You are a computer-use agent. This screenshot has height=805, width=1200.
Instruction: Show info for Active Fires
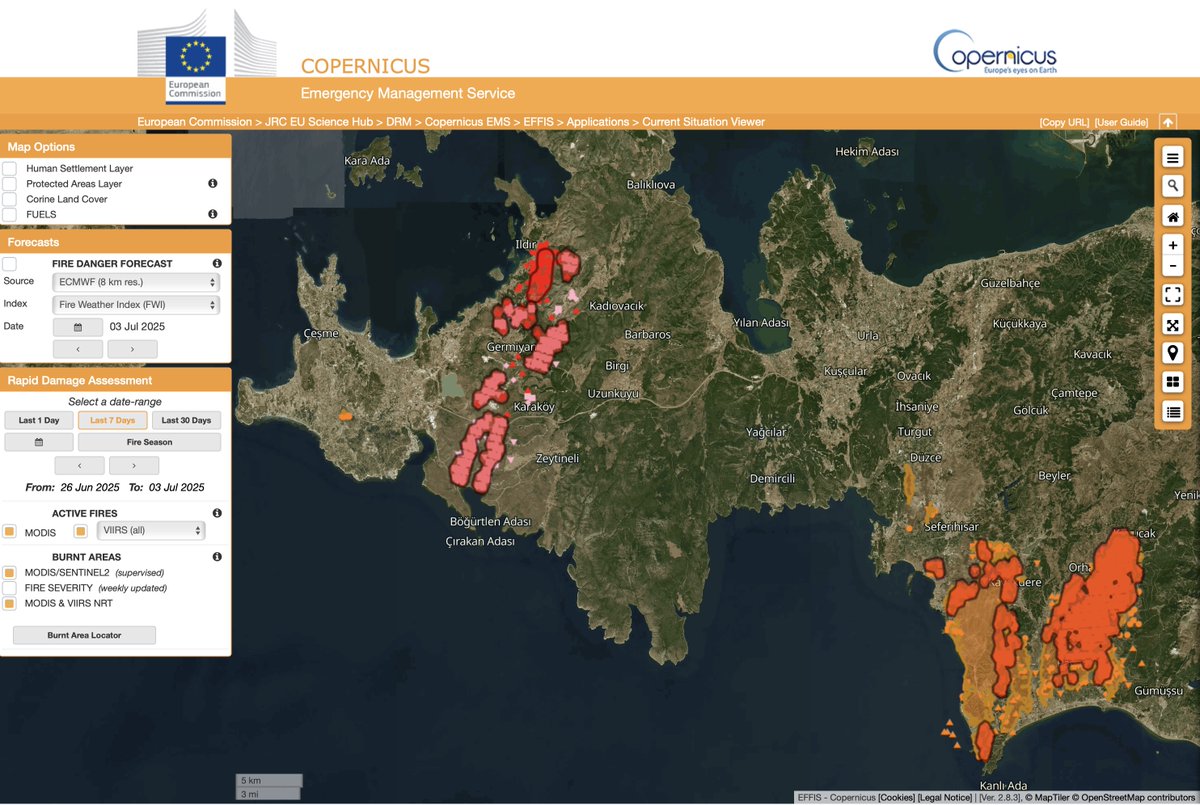click(217, 513)
